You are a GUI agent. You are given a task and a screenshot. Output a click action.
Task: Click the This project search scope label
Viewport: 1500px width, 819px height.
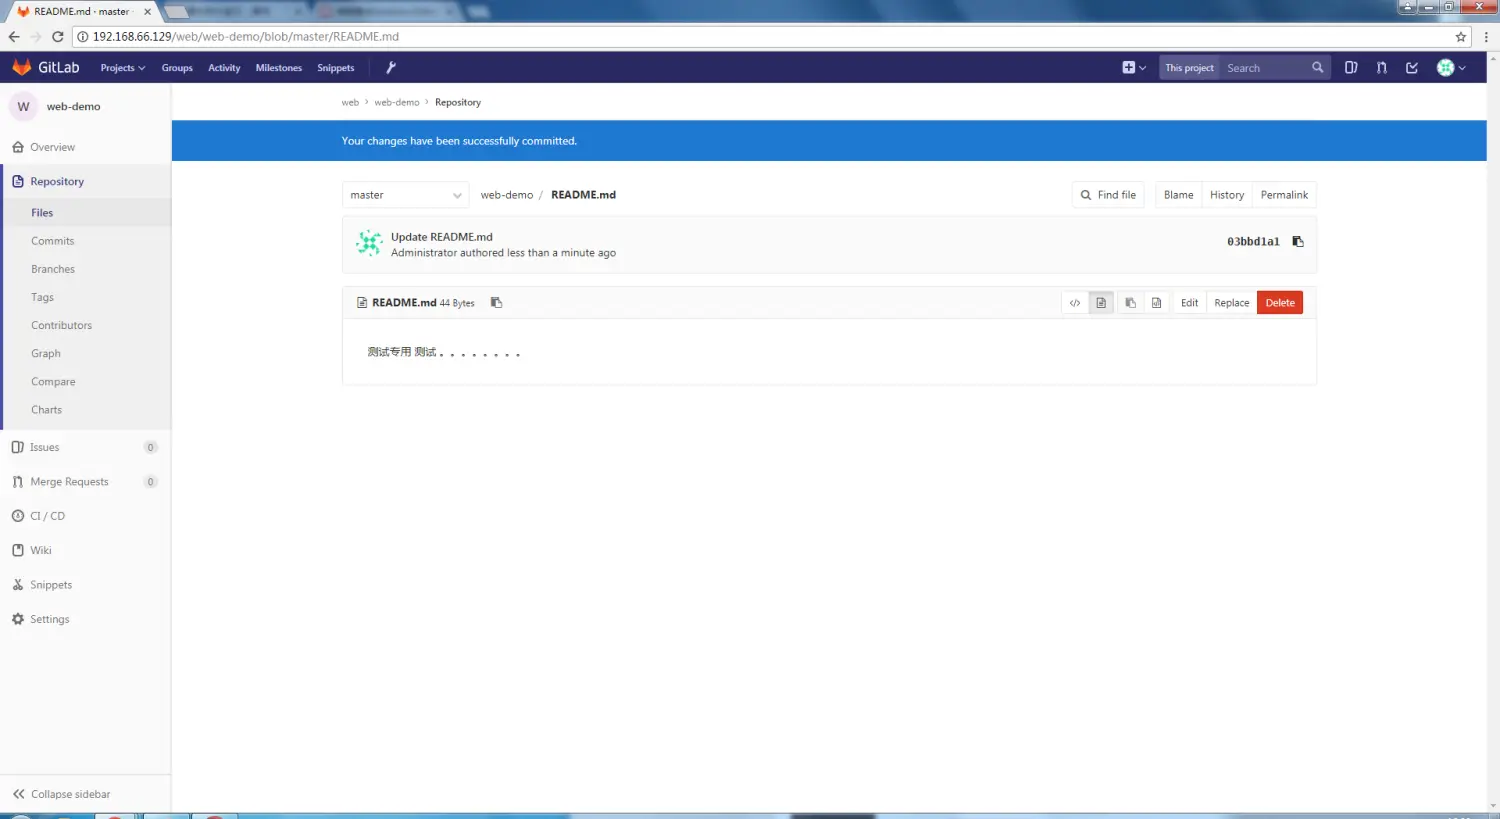1189,67
